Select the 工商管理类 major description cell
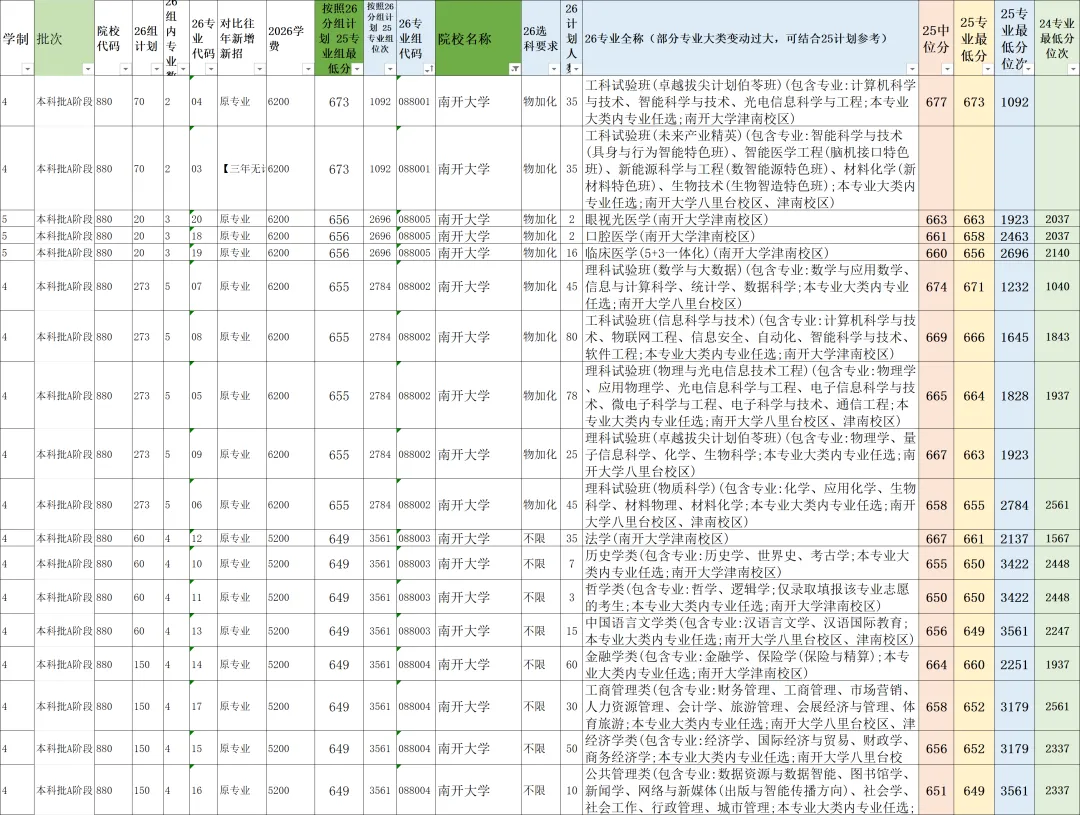This screenshot has width=1080, height=815. click(750, 706)
